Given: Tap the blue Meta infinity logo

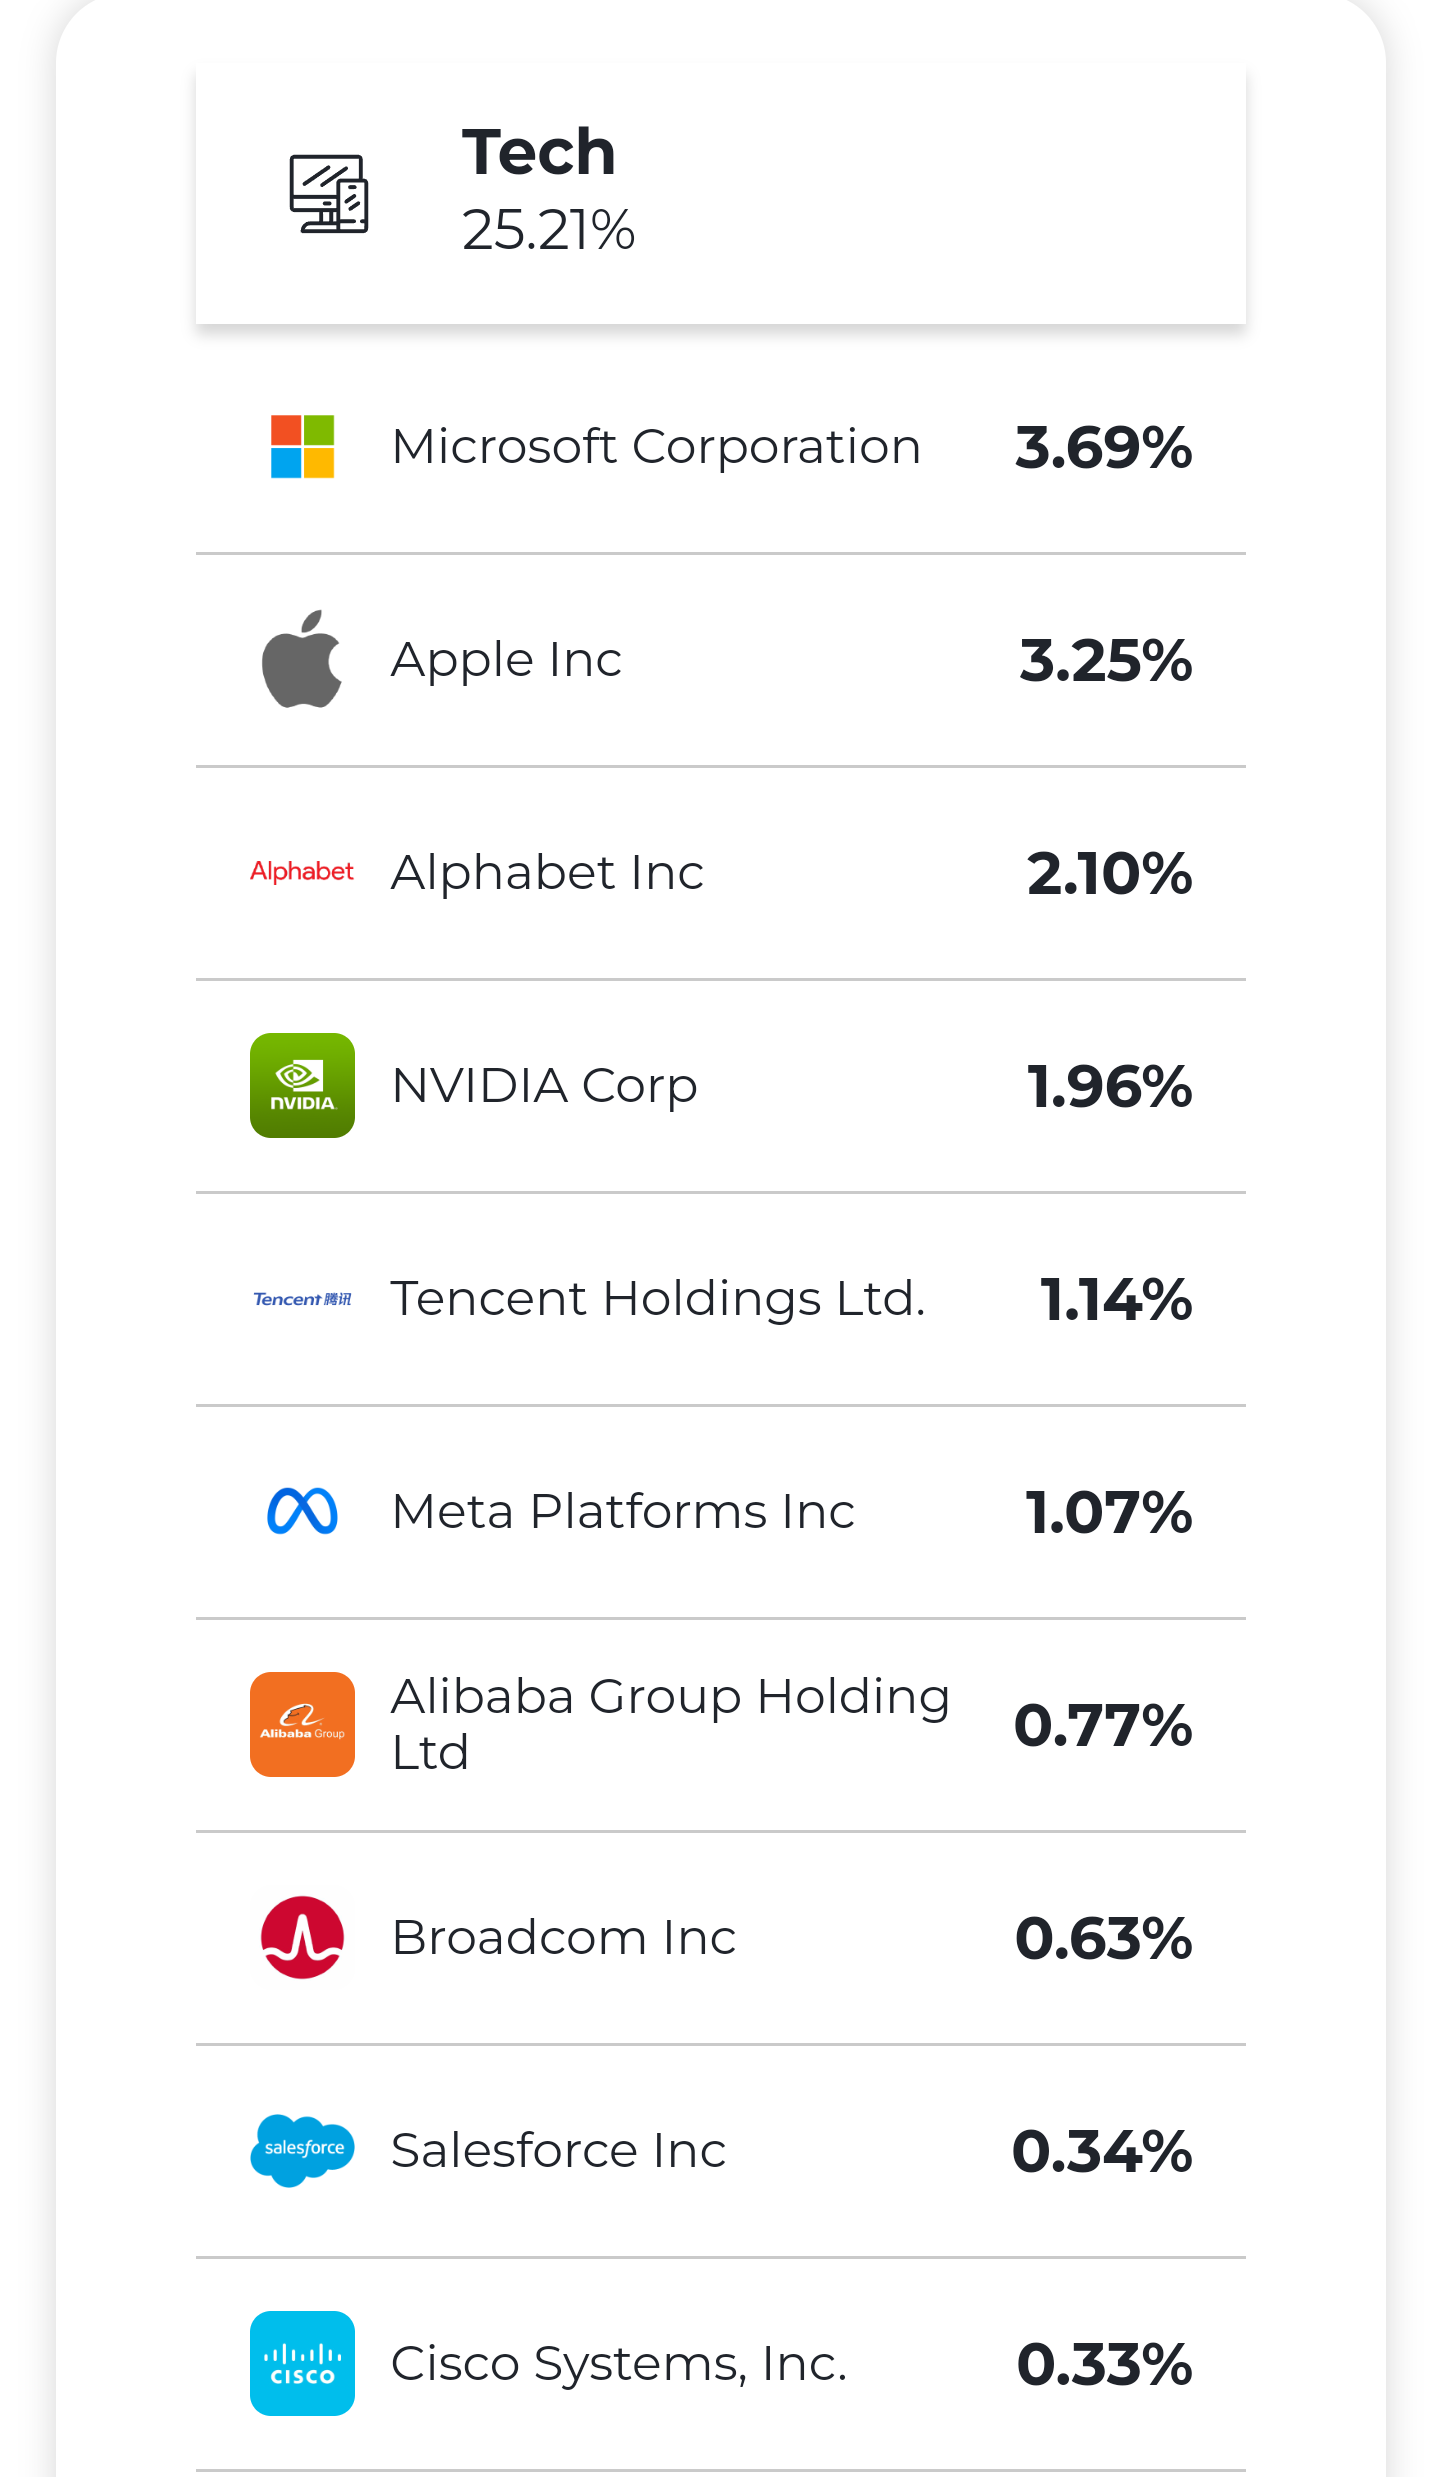Looking at the screenshot, I should point(302,1511).
